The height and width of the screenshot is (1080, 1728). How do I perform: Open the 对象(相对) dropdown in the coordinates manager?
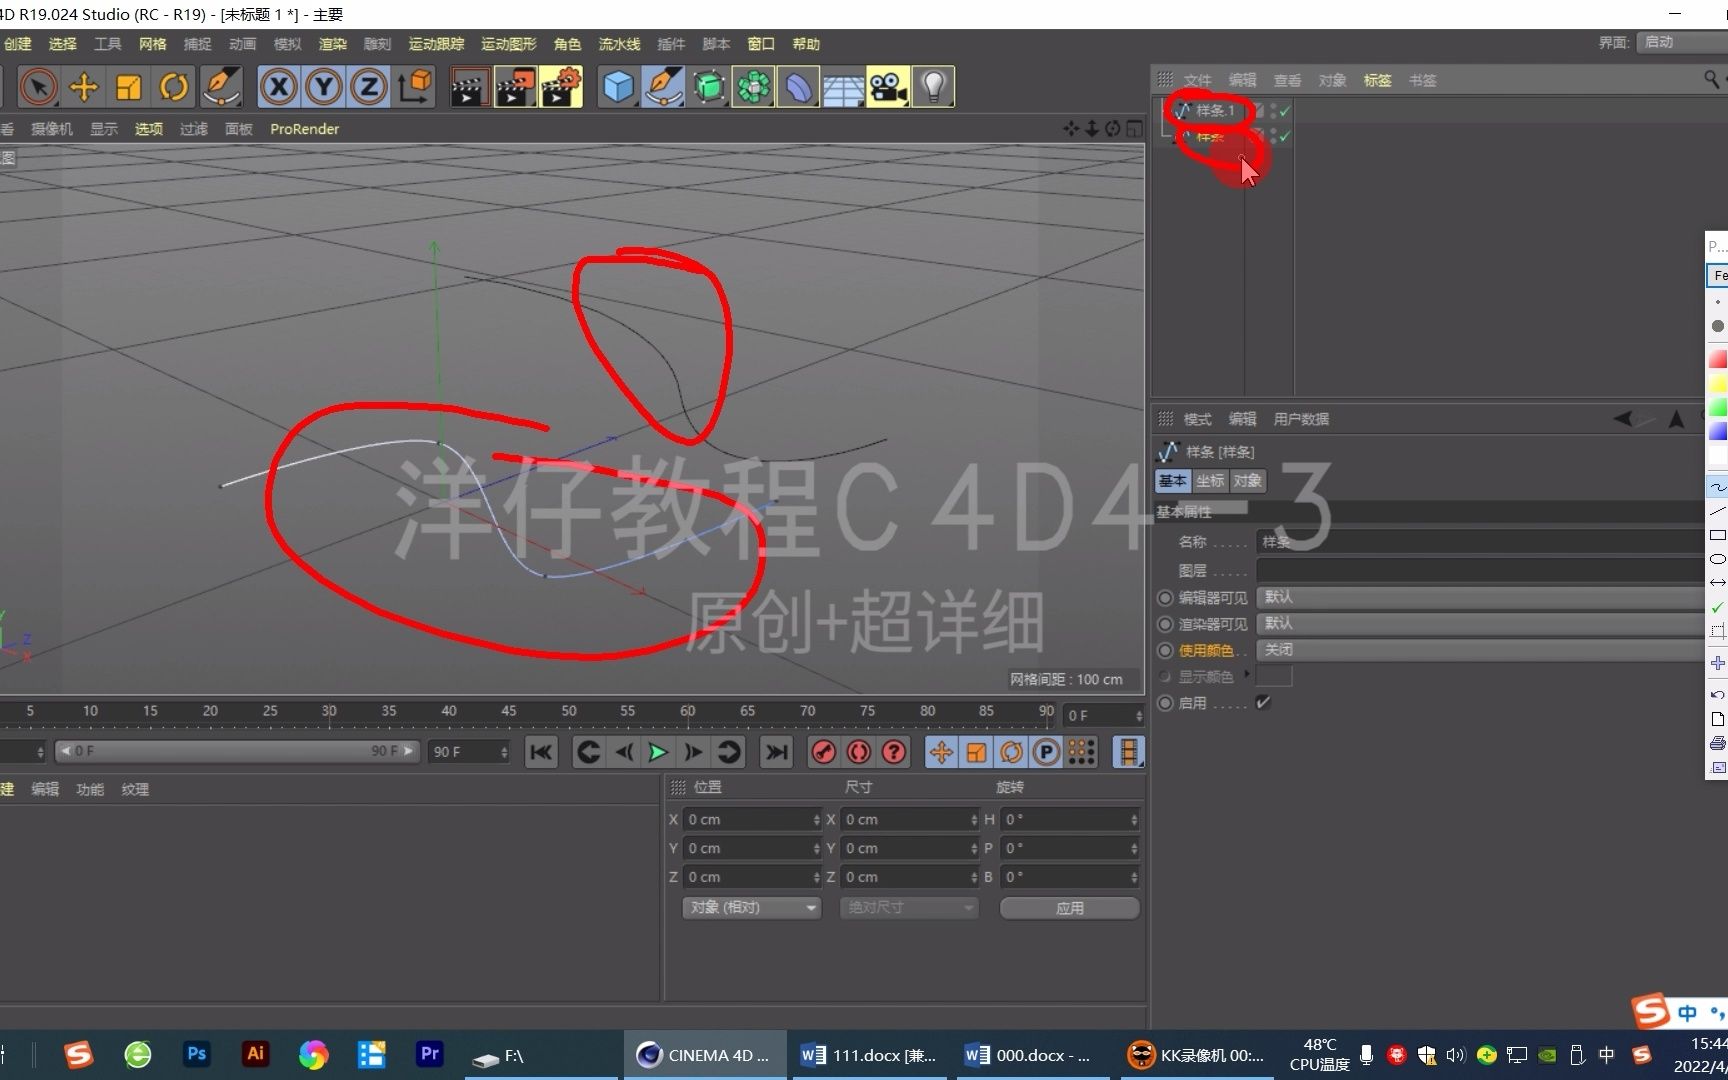750,908
